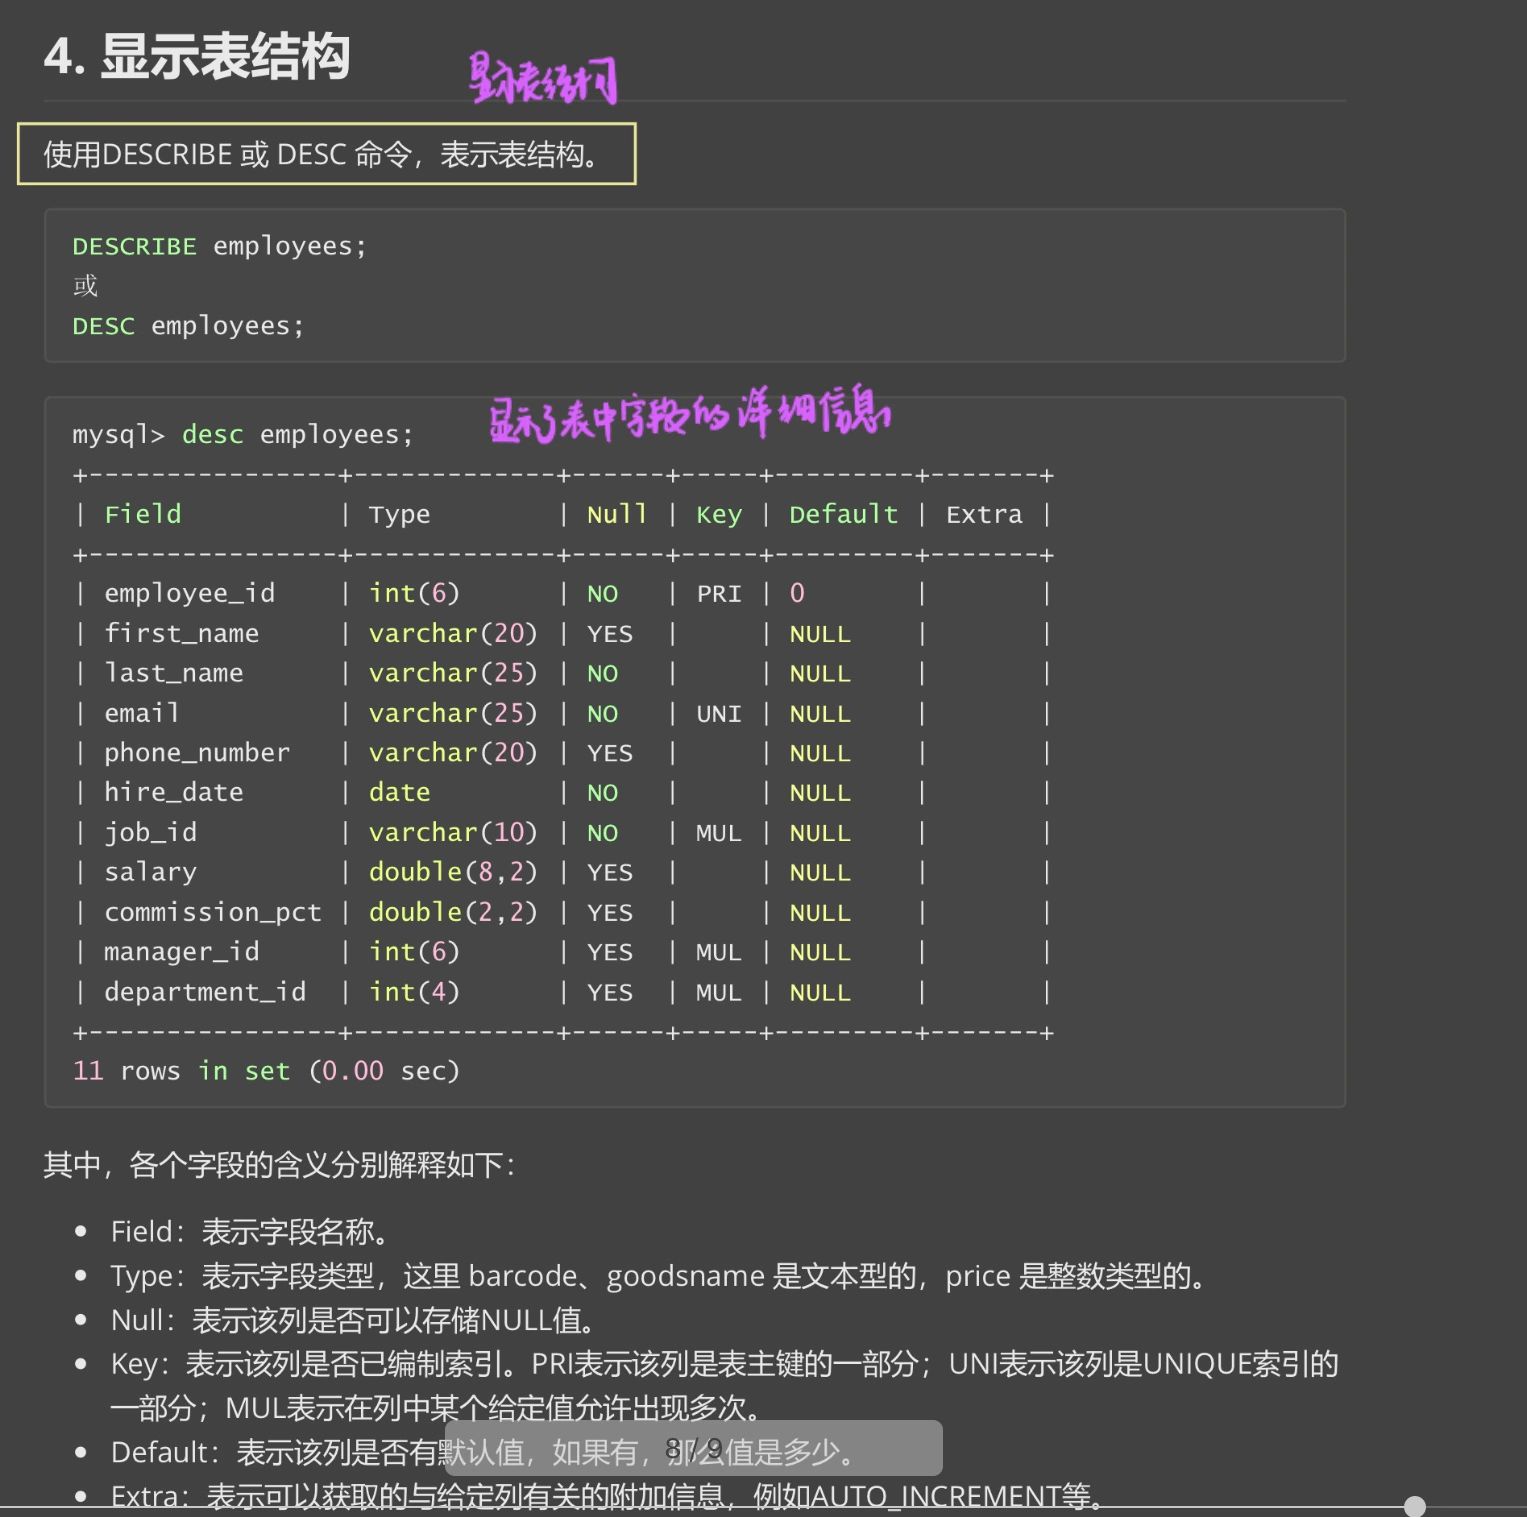Screen dimensions: 1527x1517
Task: Click the bullet starting 'Key：表示该列是否已编制索引'
Action: point(724,1386)
